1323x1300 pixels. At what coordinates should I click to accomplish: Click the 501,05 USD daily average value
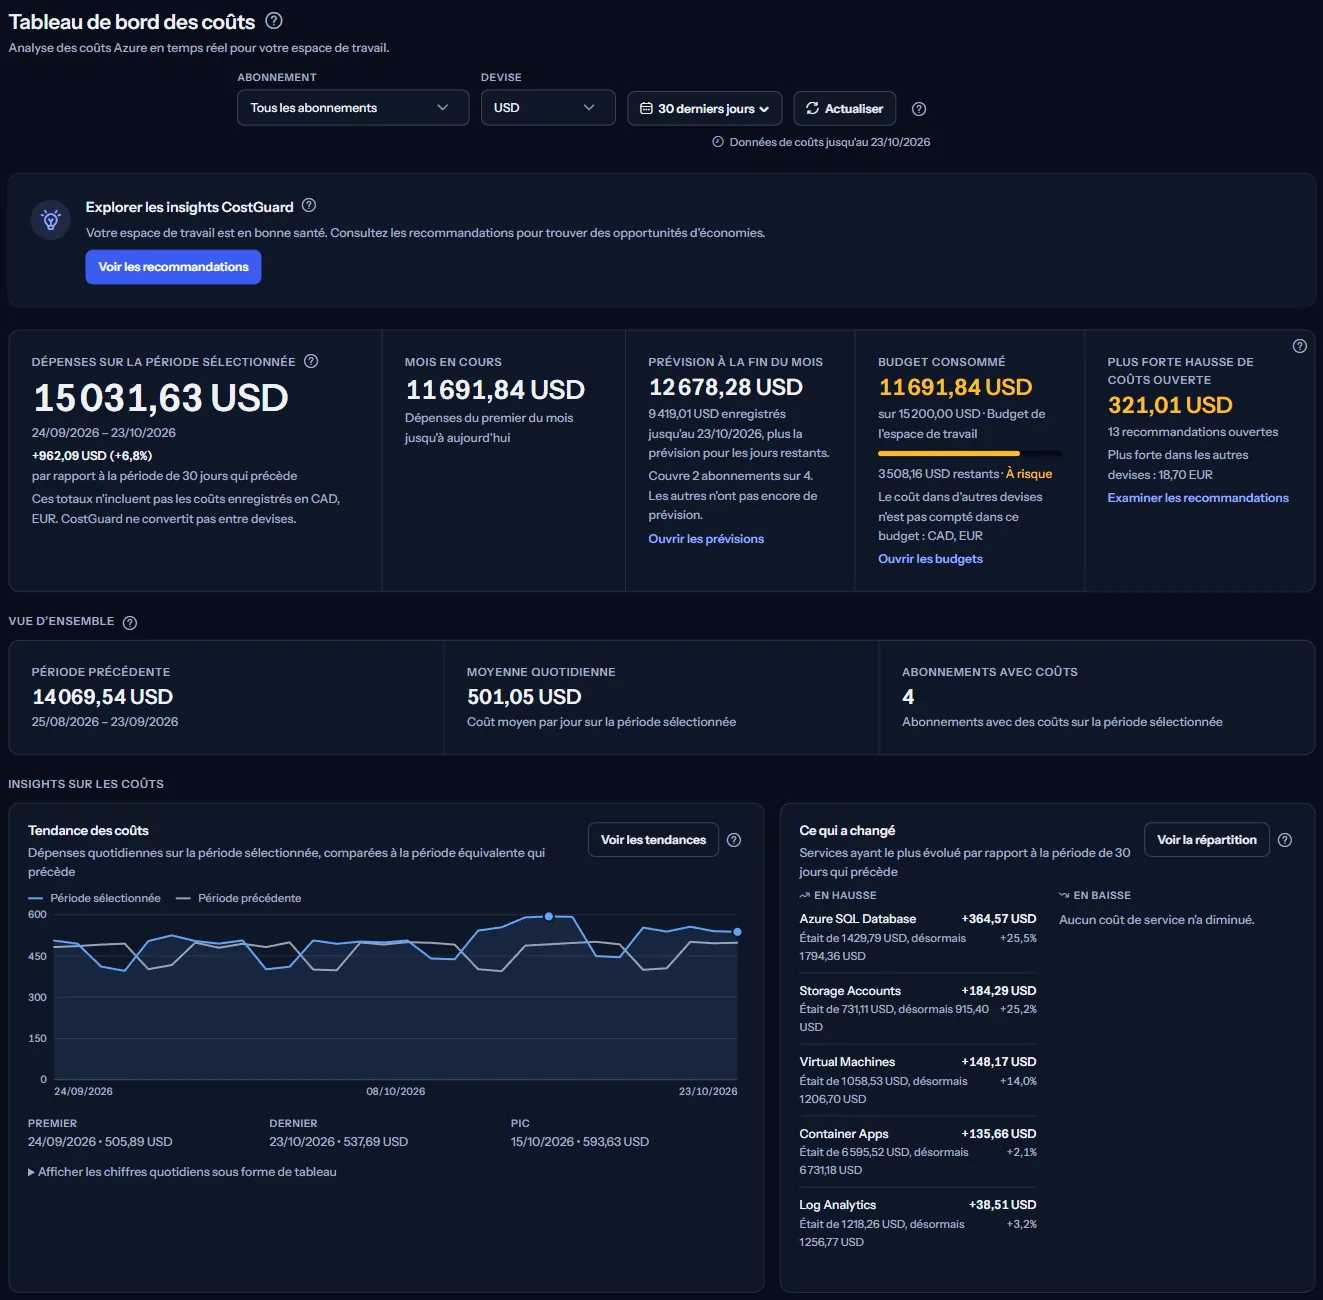coord(524,697)
